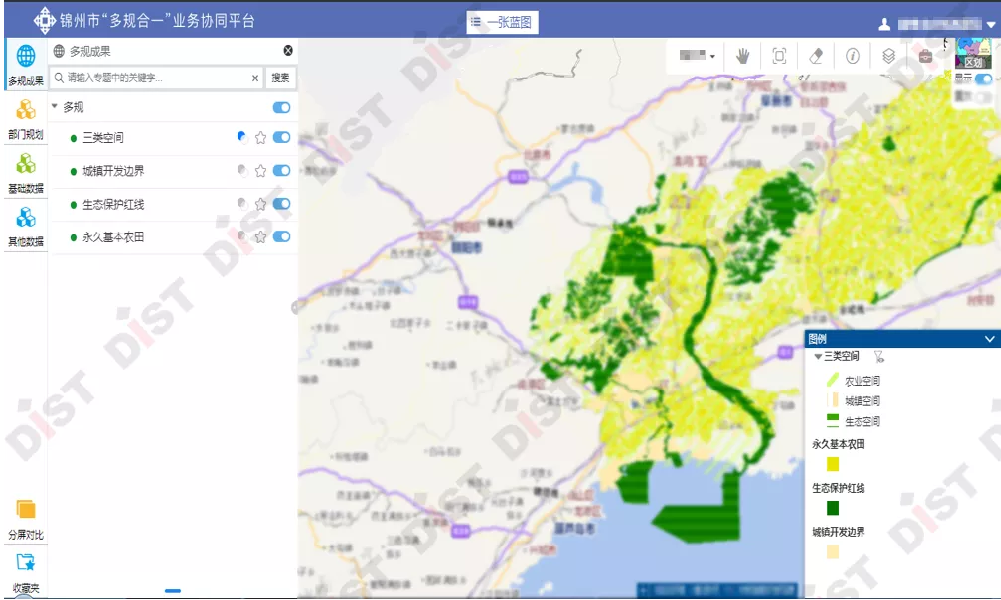This screenshot has height=600, width=1001.
Task: Disable the 生态保护红线 layer switch
Action: (281, 203)
